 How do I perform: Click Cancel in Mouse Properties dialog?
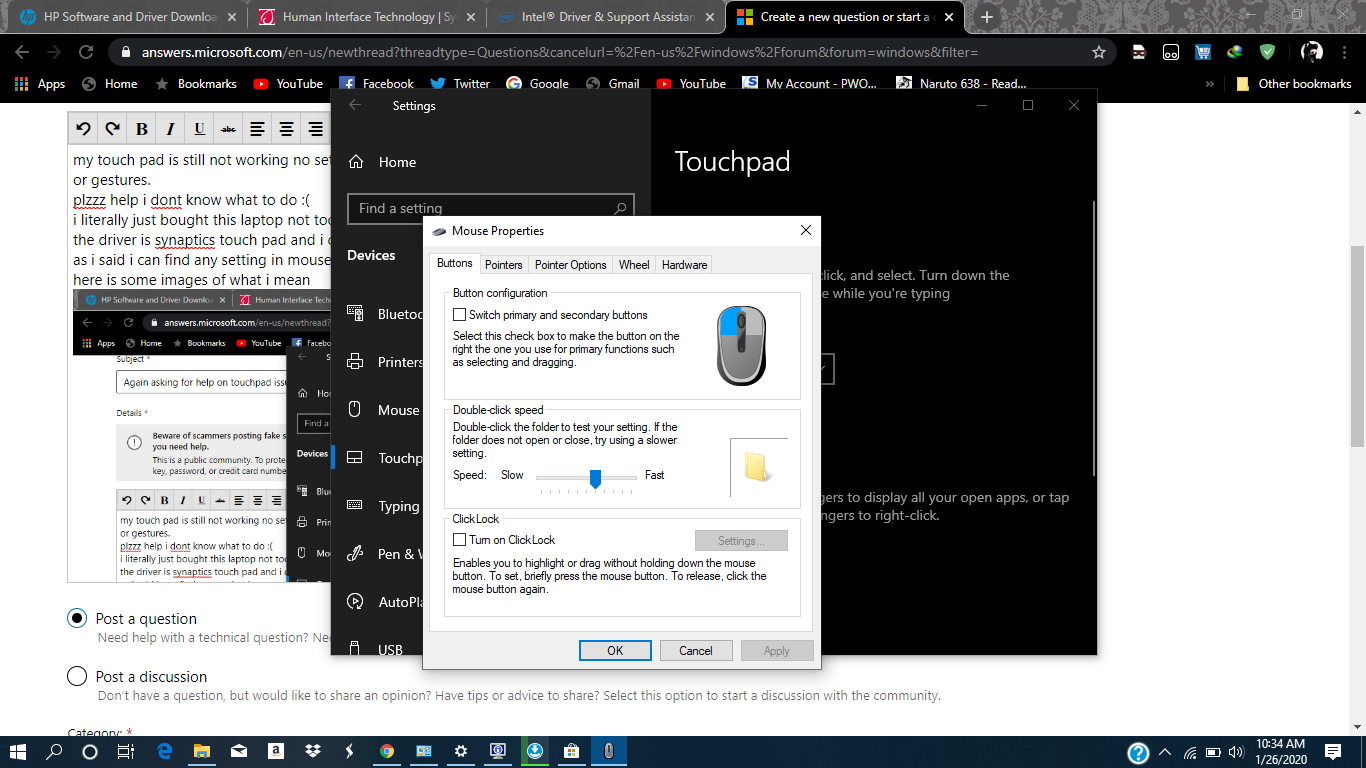[695, 650]
